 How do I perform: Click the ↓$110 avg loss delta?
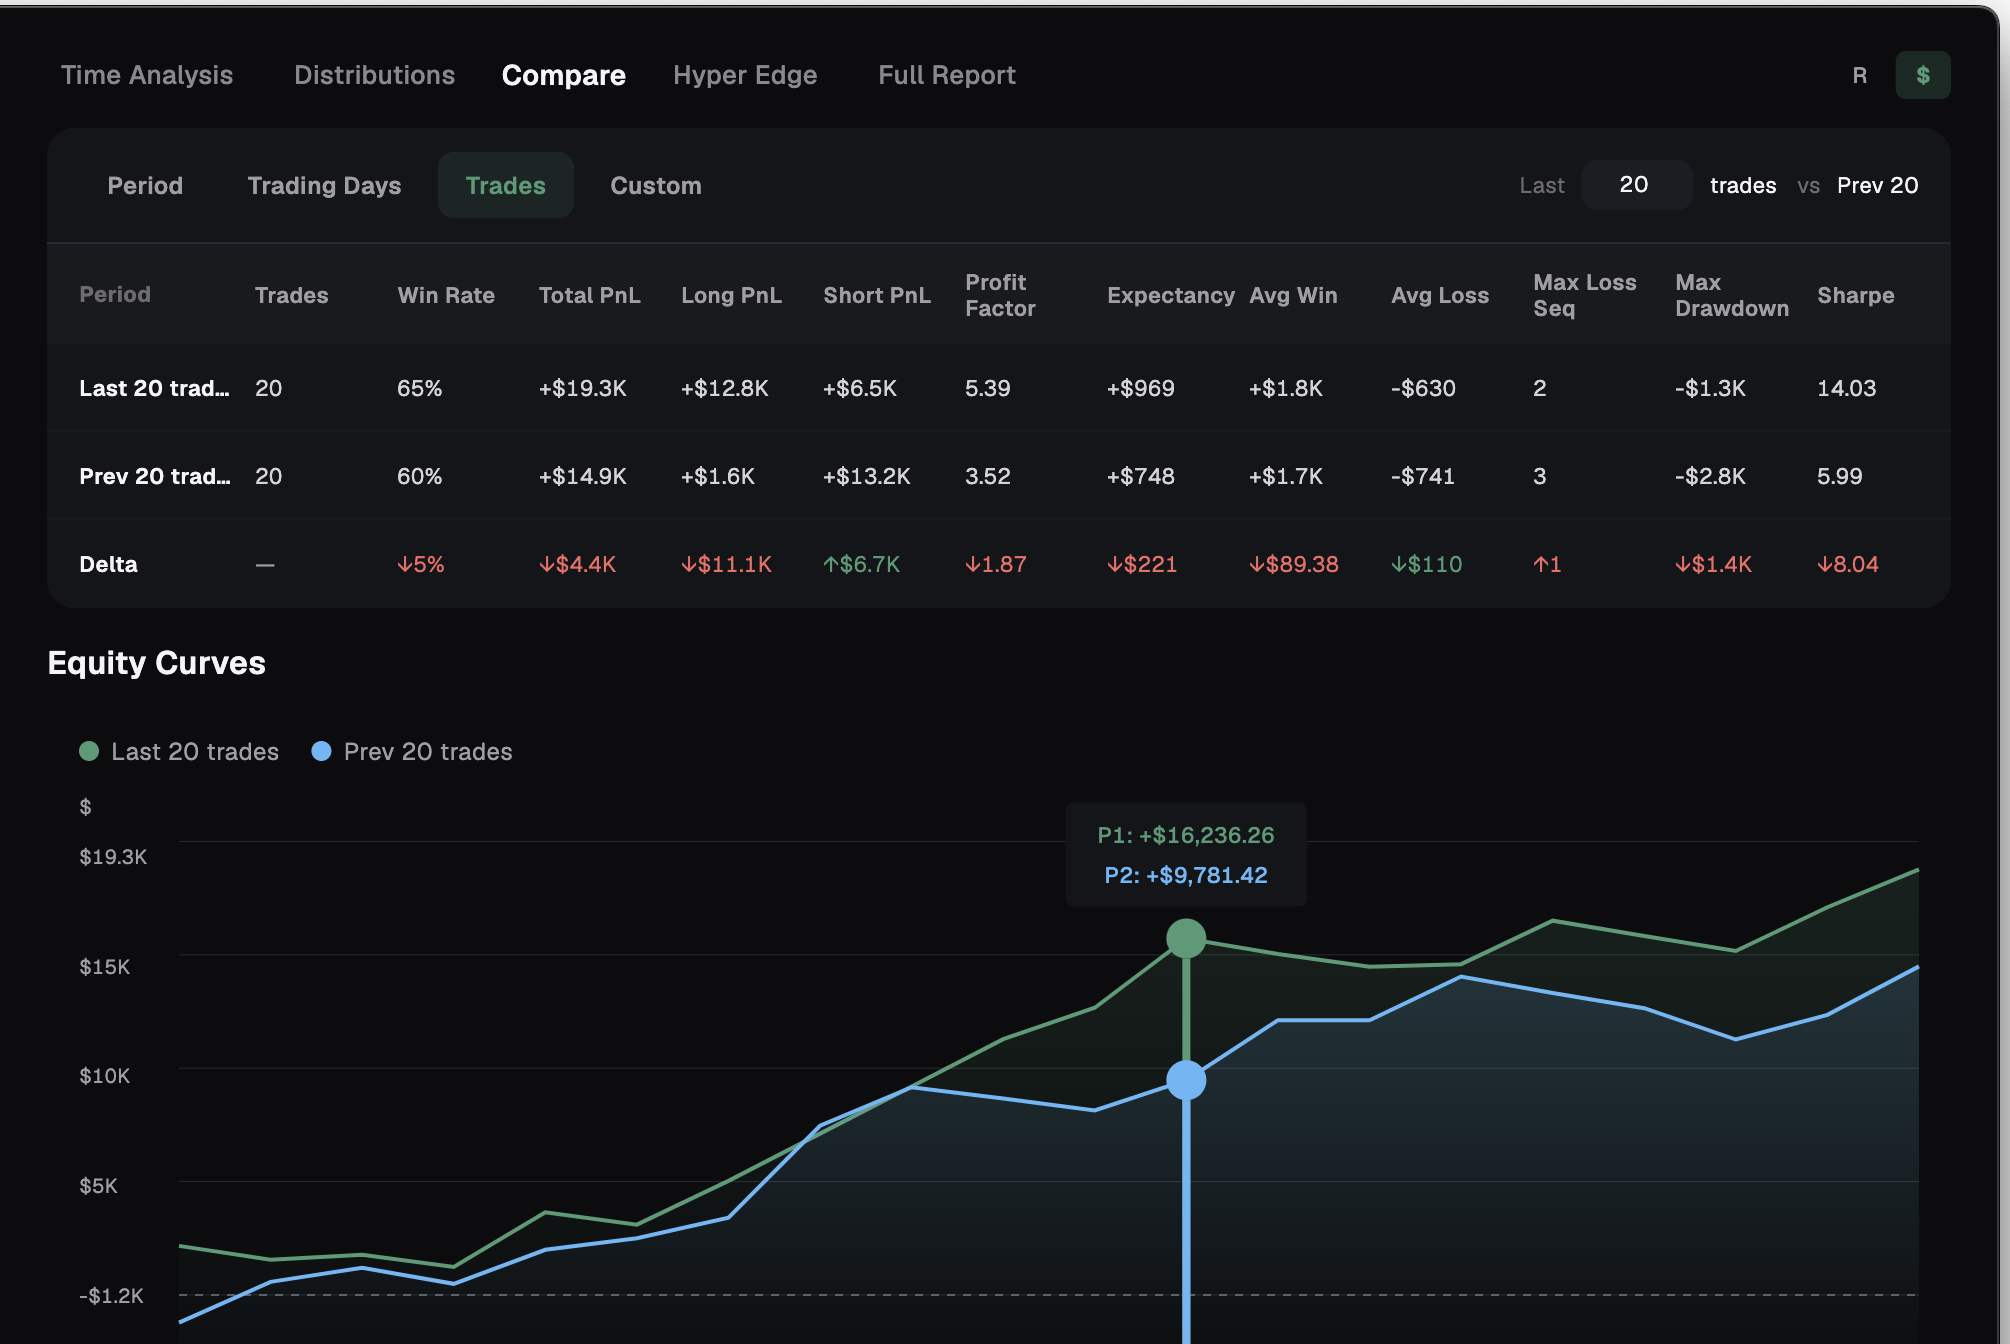point(1426,564)
